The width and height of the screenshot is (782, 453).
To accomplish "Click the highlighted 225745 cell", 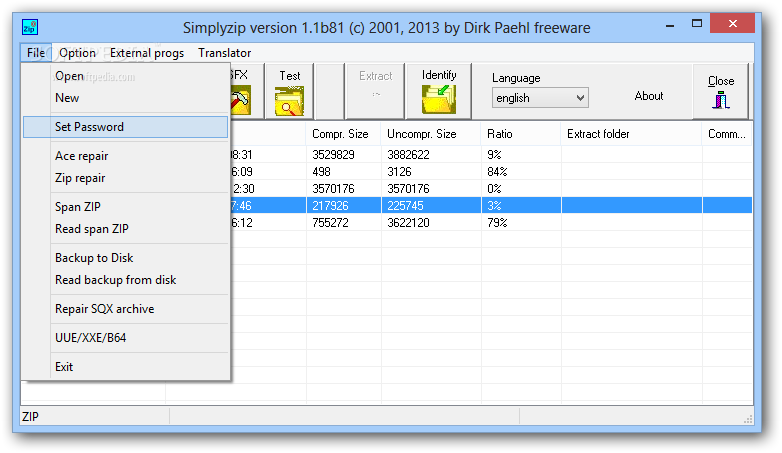I will point(431,206).
